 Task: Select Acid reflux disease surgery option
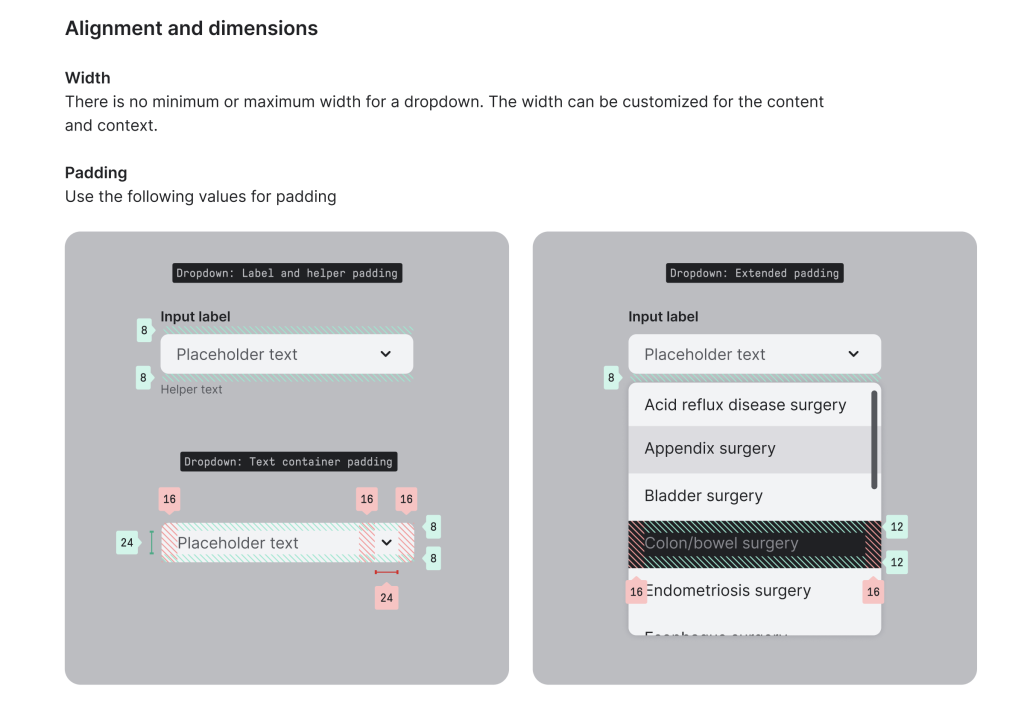(x=745, y=405)
